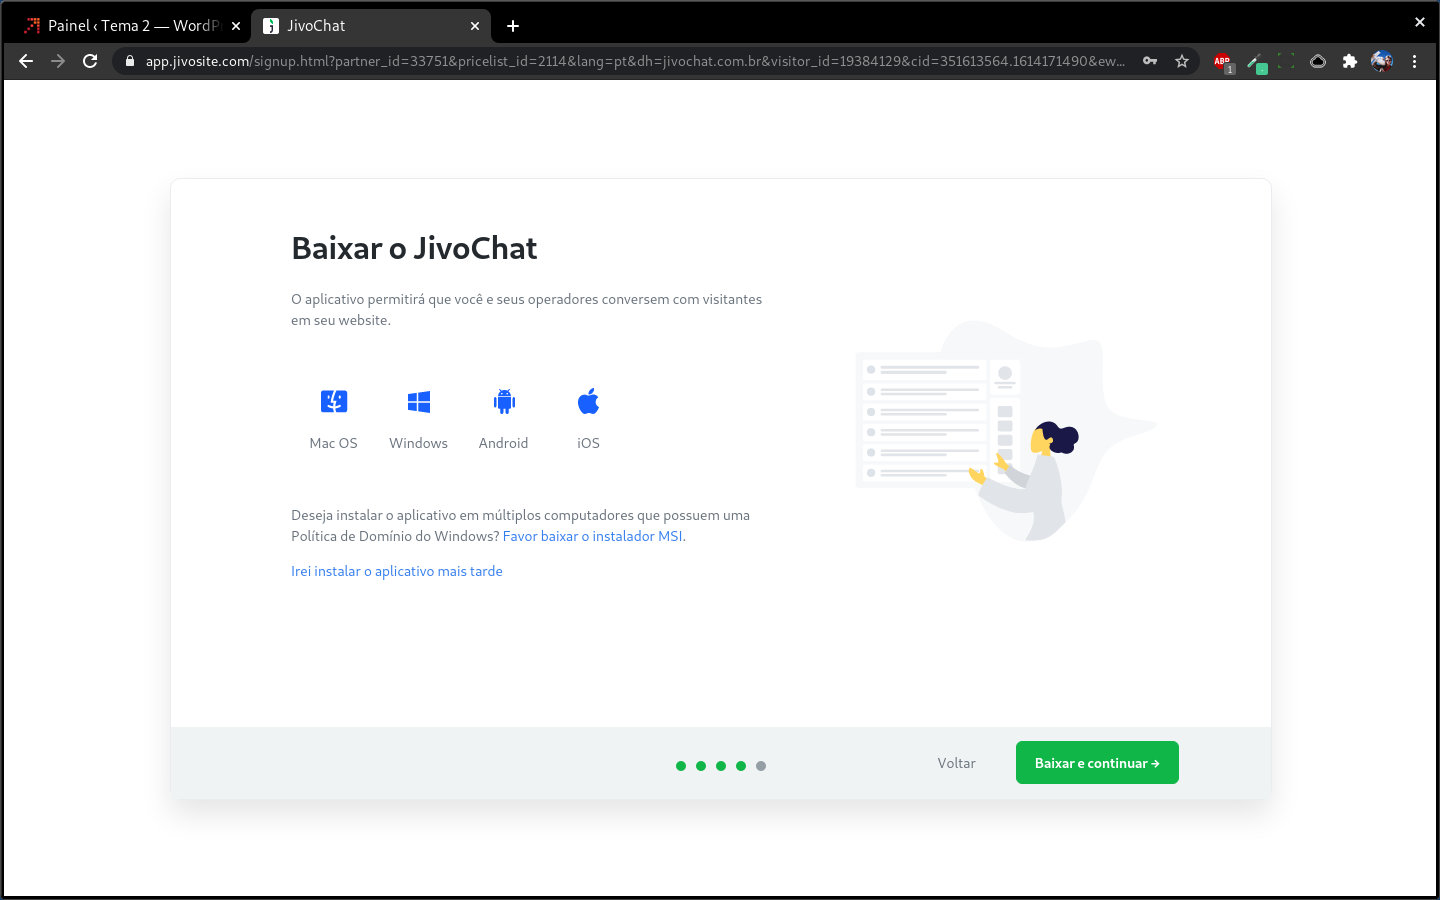Viewport: 1440px width, 900px height.
Task: View site security lock info
Action: pyautogui.click(x=130, y=61)
